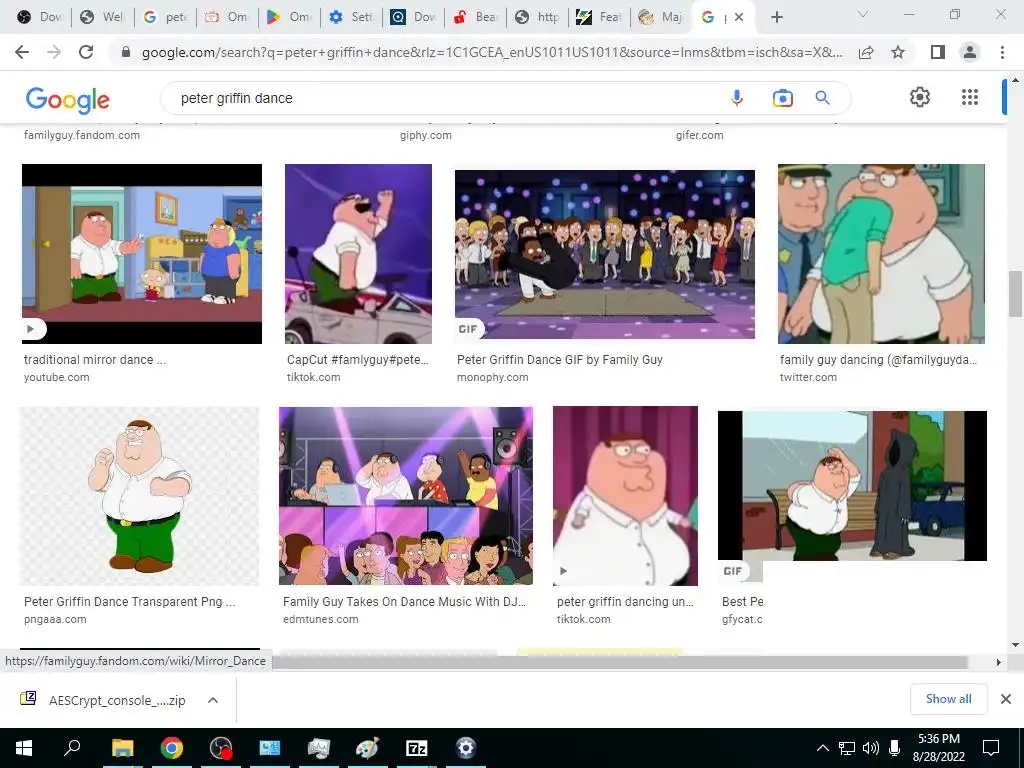Screen dimensions: 1024x768
Task: Open a new browser tab
Action: click(776, 17)
